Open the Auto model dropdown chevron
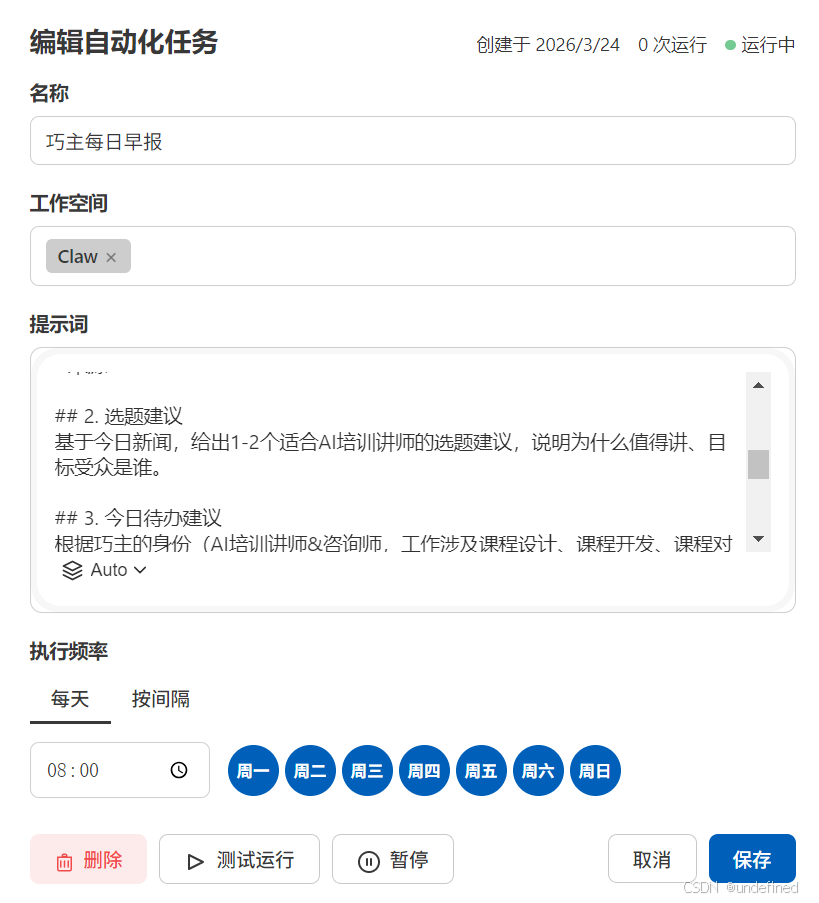Image resolution: width=819 pixels, height=903 pixels. pyautogui.click(x=140, y=570)
